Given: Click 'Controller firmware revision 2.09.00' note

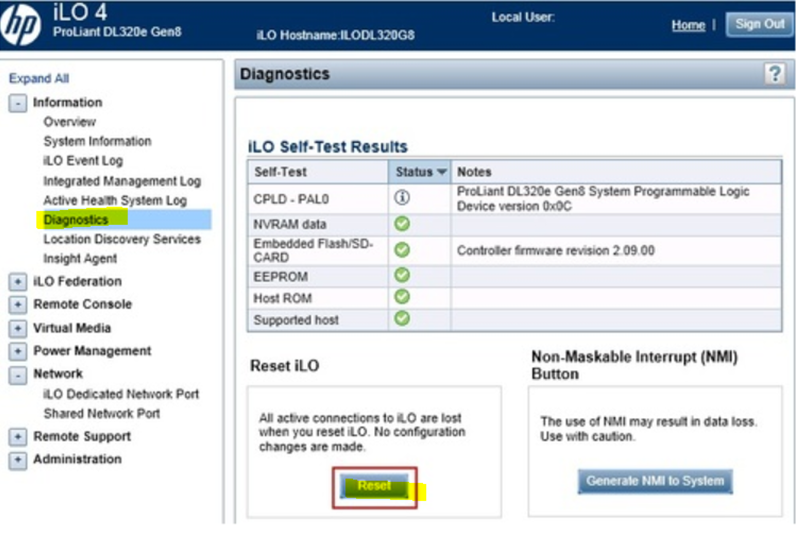Looking at the screenshot, I should [x=556, y=251].
